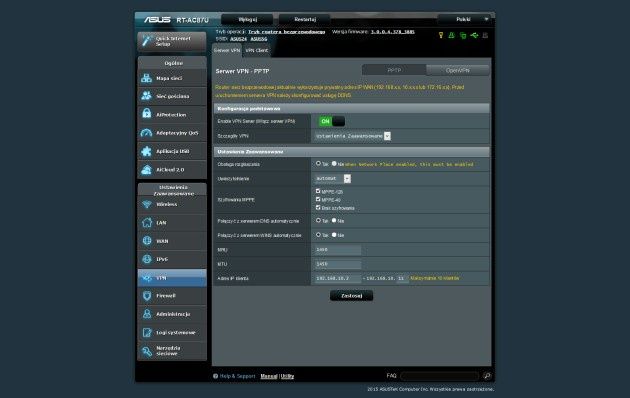Image resolution: width=630 pixels, height=398 pixels.
Task: Click the yellow lightbulb status icon
Action: click(441, 35)
